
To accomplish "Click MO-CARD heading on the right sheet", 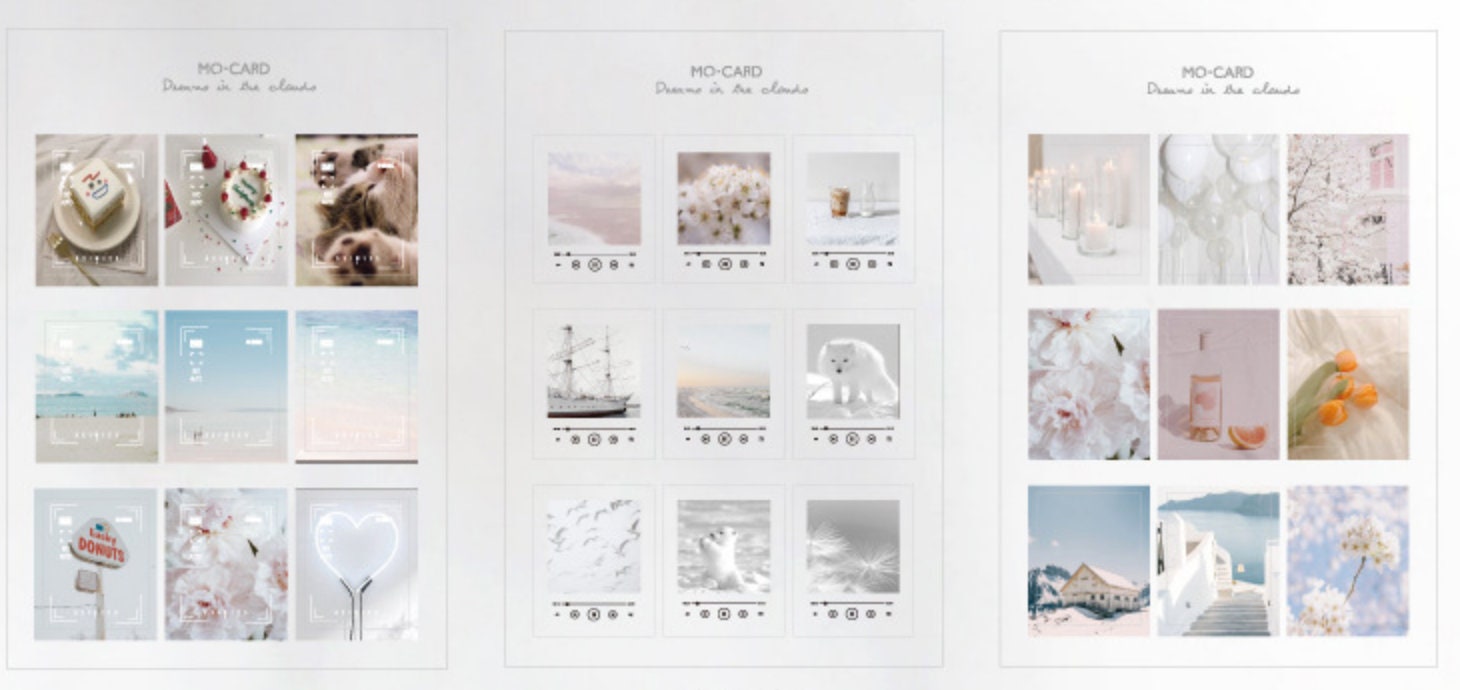I will 1217,72.
